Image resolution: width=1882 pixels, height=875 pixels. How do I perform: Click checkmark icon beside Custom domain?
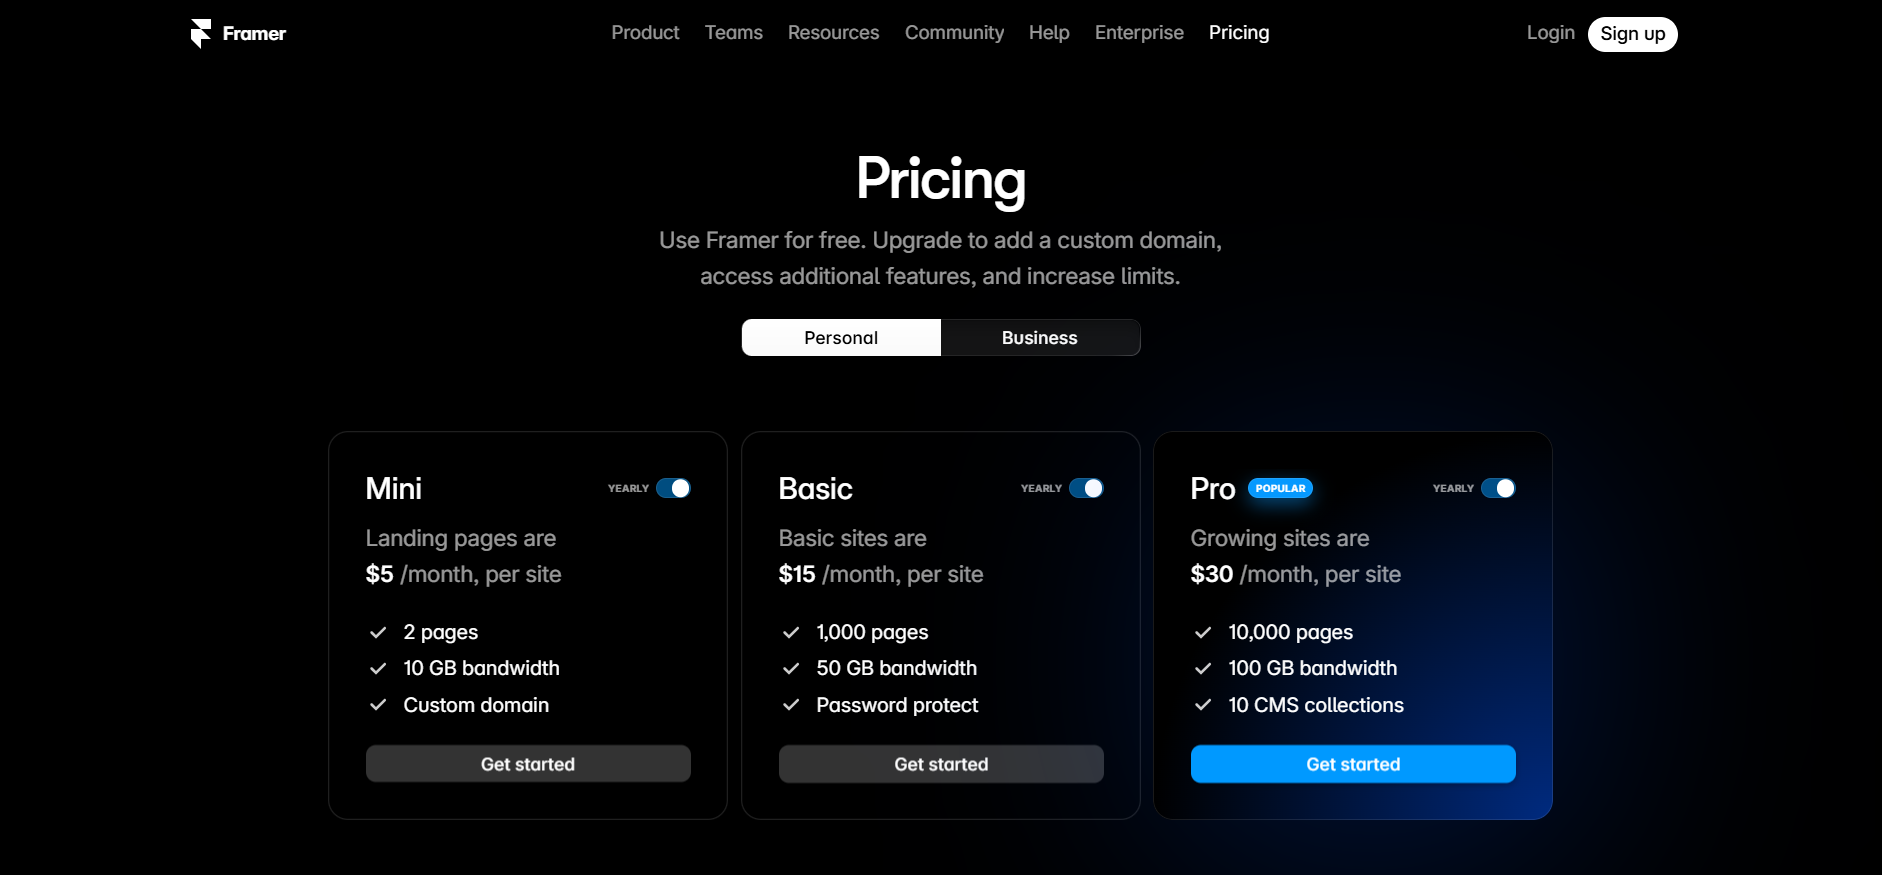click(x=378, y=705)
